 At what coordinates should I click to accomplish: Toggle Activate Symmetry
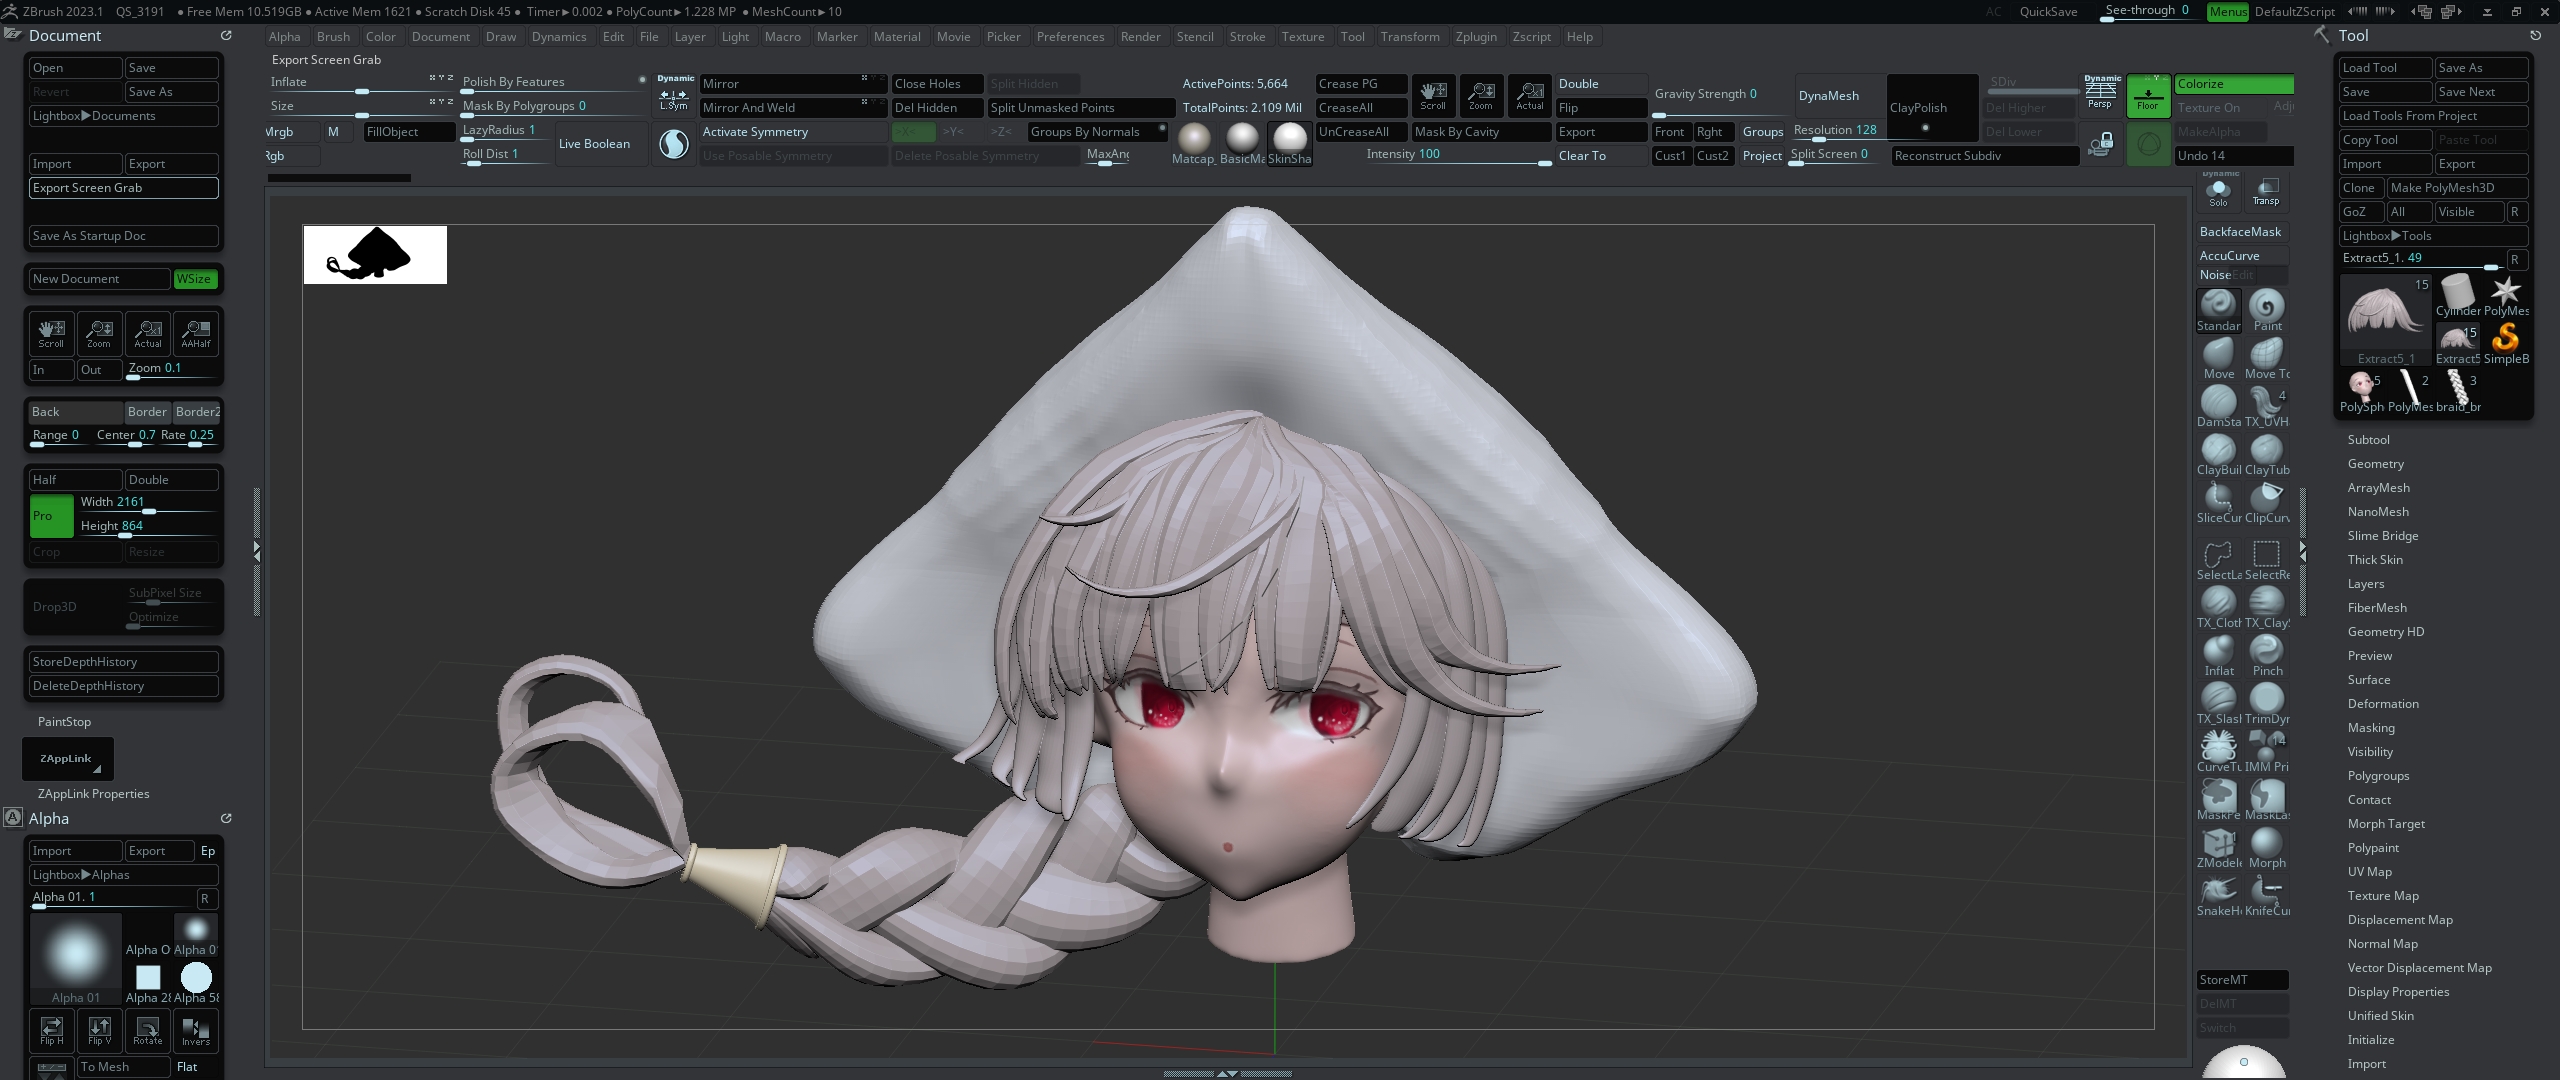[793, 132]
